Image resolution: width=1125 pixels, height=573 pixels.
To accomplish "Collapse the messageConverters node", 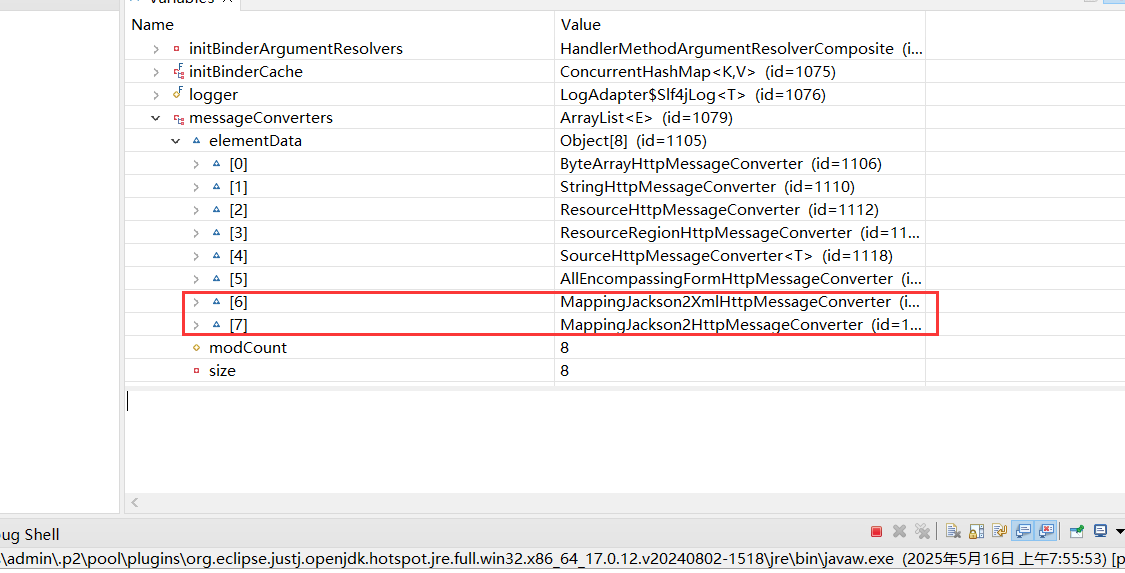I will 156,118.
